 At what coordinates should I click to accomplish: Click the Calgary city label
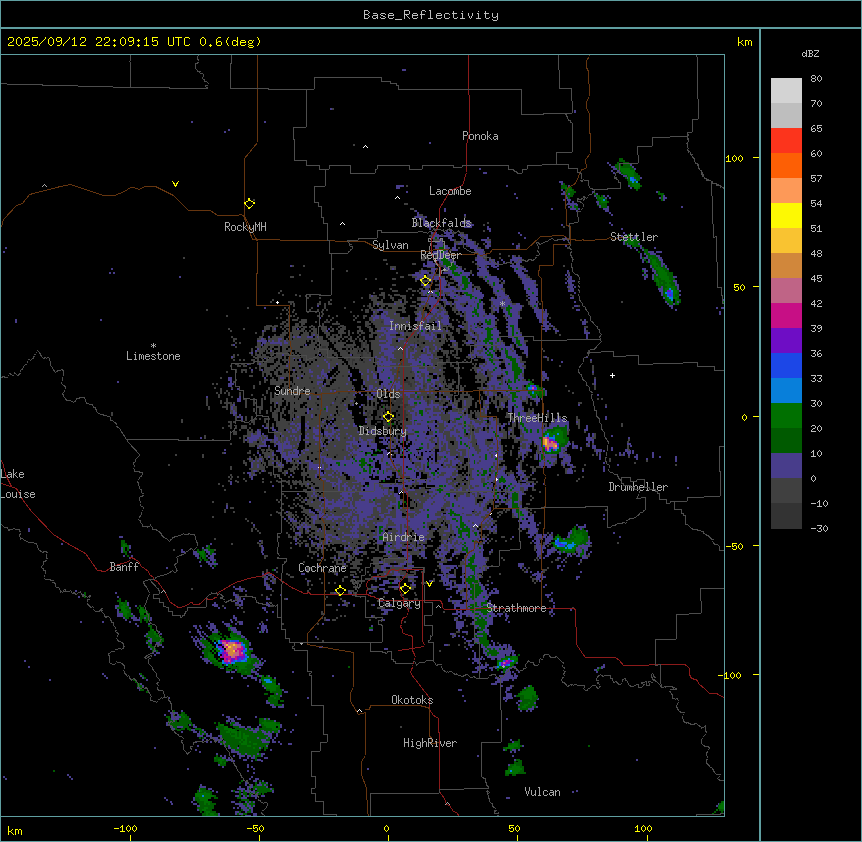399,603
